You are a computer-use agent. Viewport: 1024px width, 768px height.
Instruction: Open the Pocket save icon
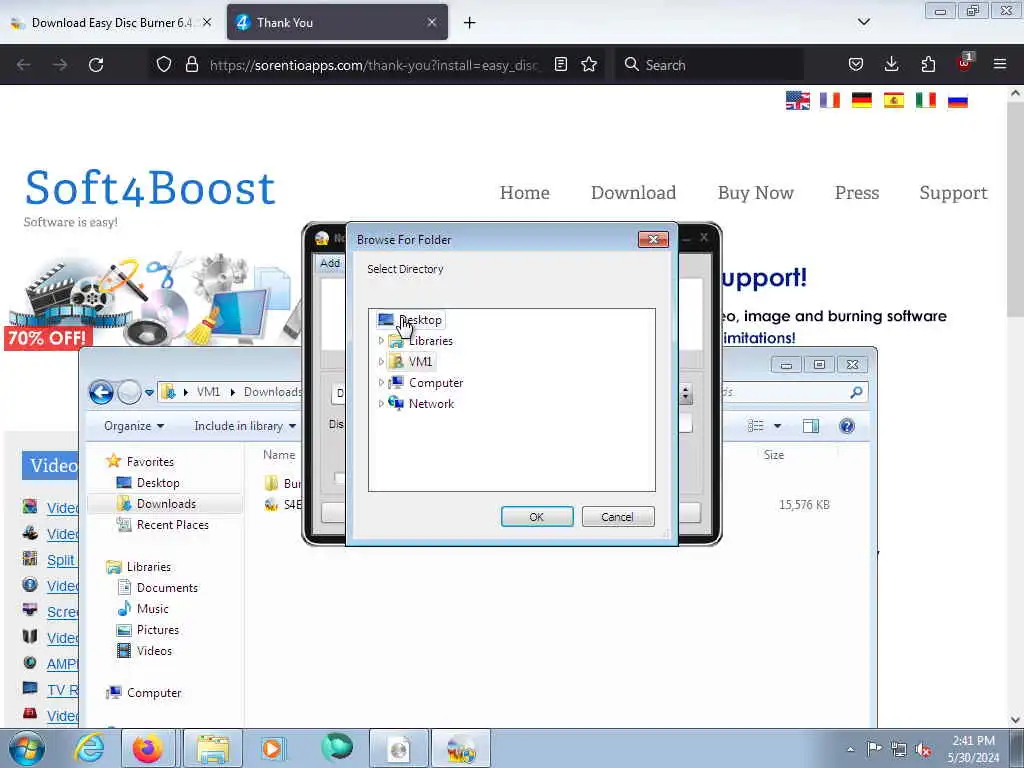tap(856, 65)
